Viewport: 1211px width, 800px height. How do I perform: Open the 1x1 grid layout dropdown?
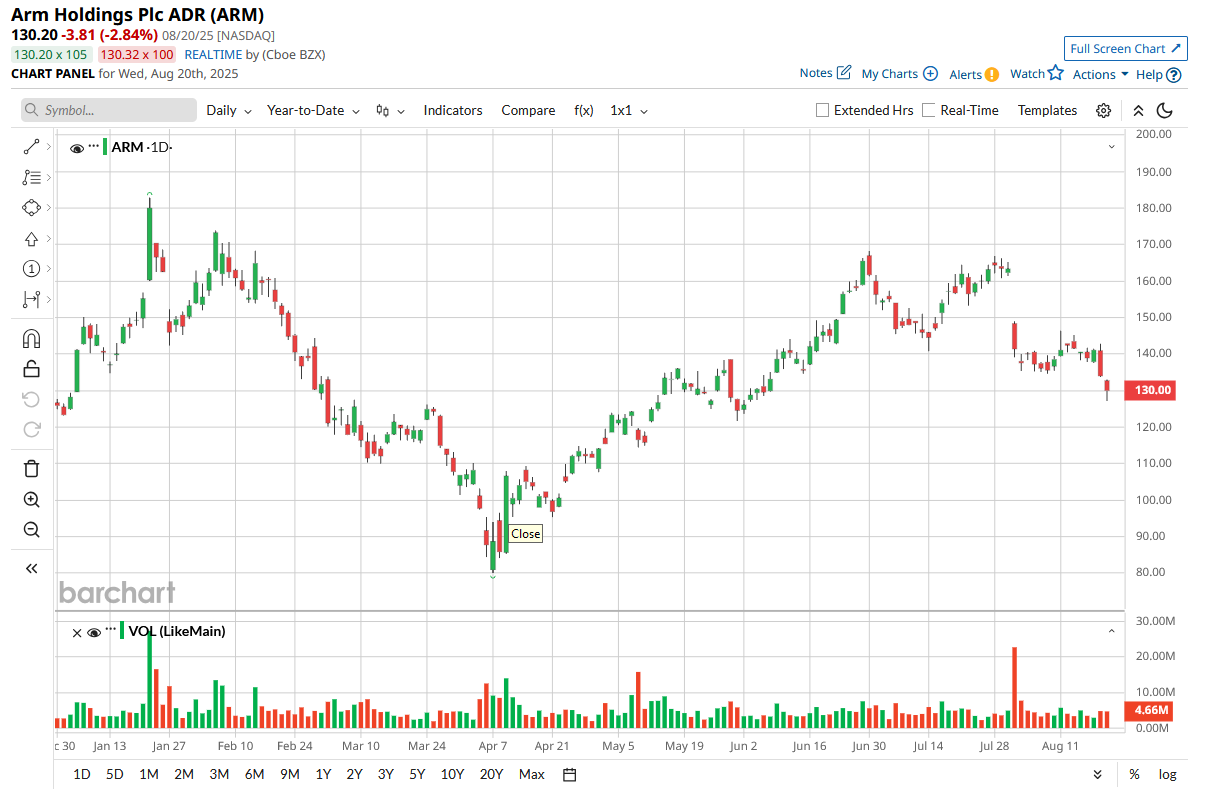tap(629, 111)
